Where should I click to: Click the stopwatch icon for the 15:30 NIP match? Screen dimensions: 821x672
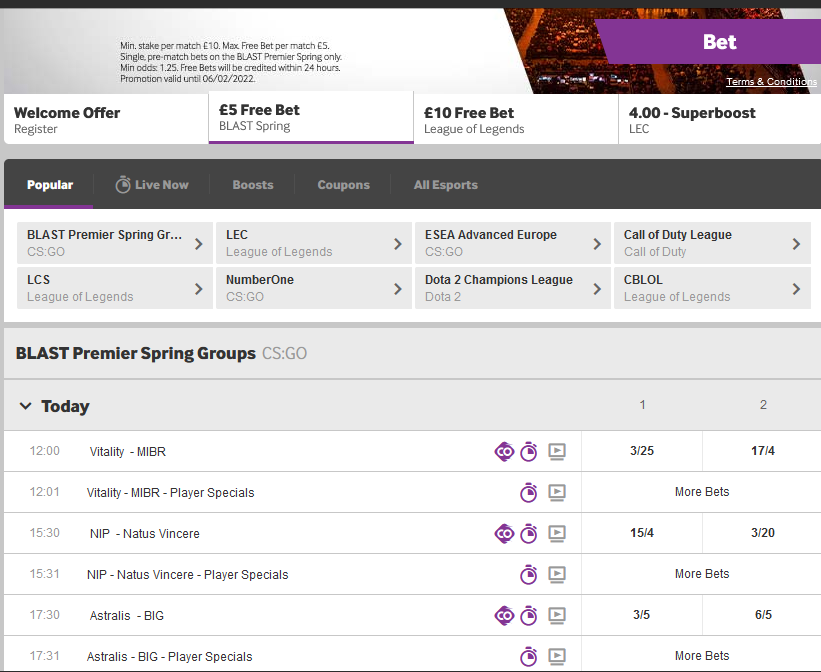tap(528, 533)
